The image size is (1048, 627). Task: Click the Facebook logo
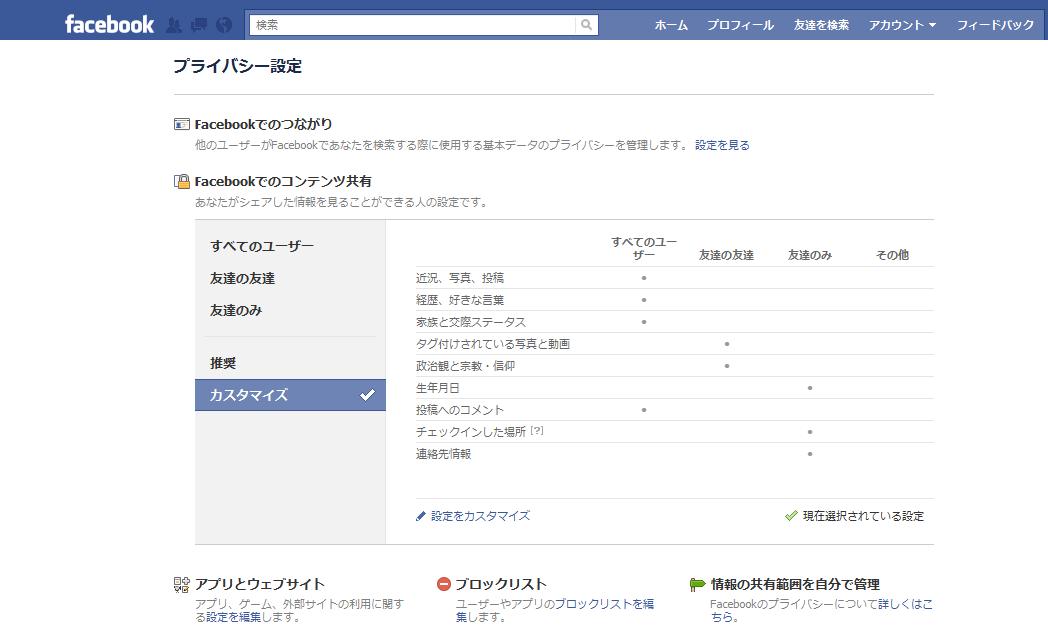click(110, 25)
